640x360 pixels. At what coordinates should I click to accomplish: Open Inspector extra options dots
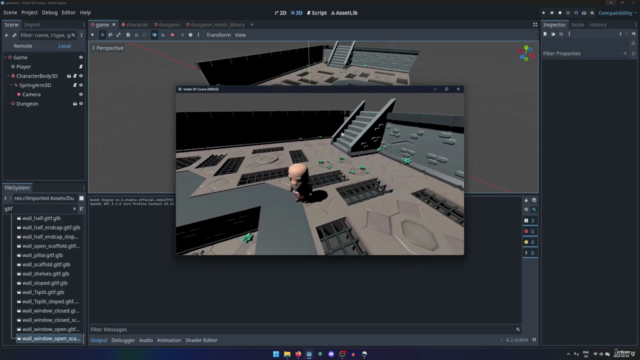click(569, 34)
